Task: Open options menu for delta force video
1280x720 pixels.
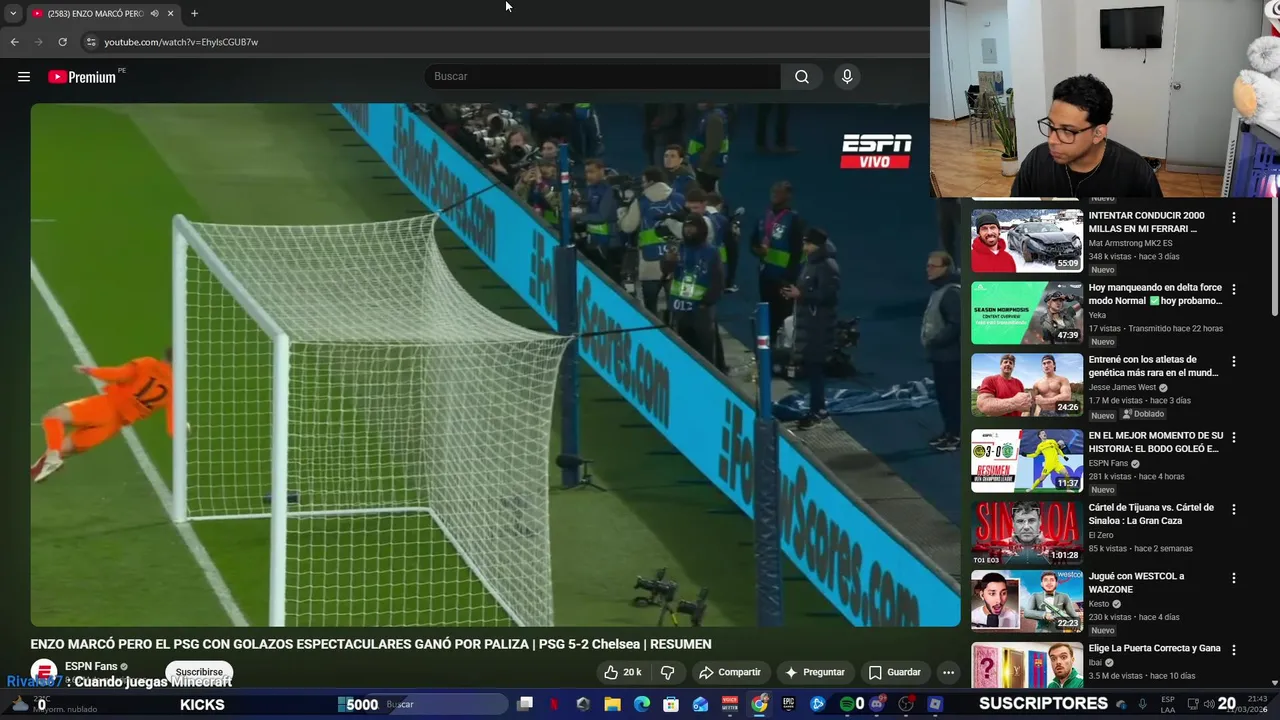Action: click(1233, 289)
